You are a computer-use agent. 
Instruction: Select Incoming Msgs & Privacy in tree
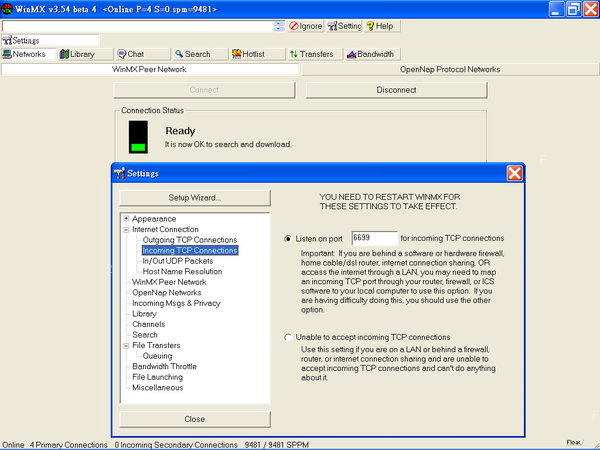176,303
